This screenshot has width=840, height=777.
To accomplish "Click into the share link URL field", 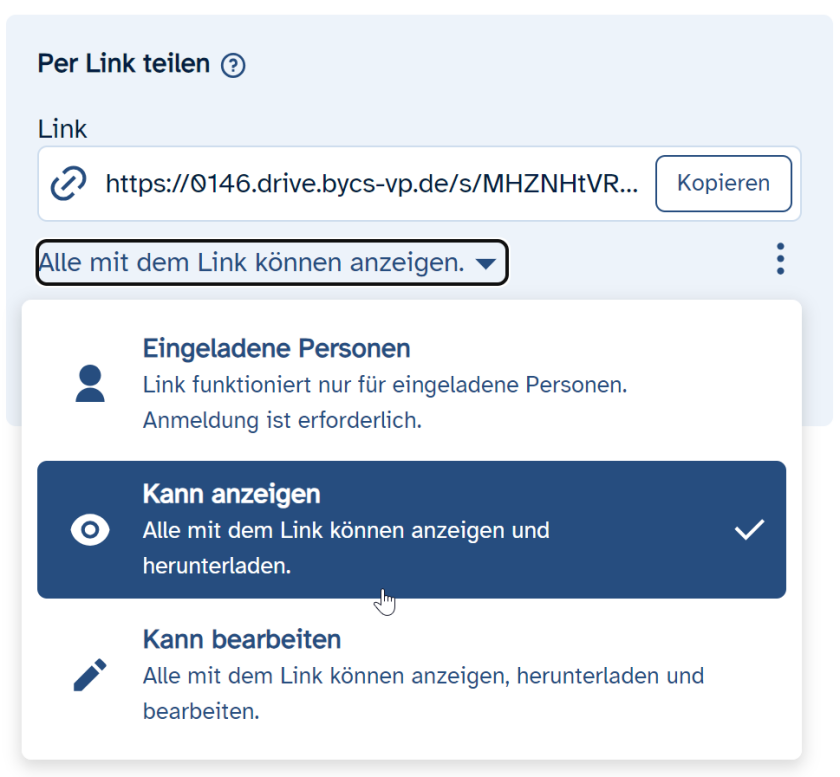I will [x=370, y=184].
